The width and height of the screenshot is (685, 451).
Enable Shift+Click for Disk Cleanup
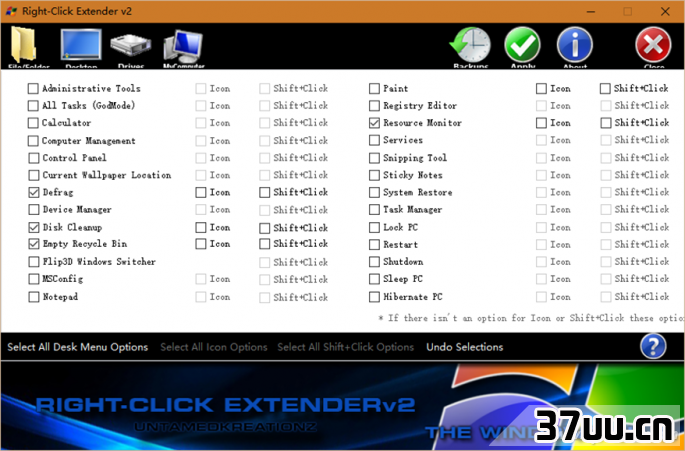[x=264, y=228]
